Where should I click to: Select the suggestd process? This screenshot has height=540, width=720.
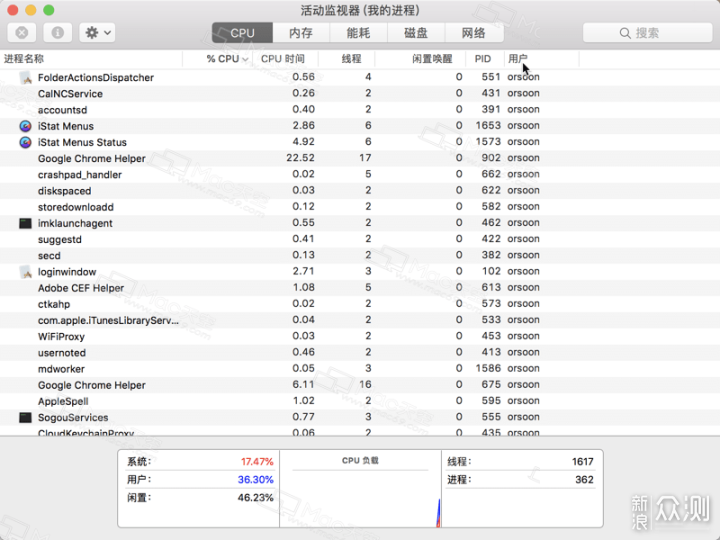[x=360, y=239]
